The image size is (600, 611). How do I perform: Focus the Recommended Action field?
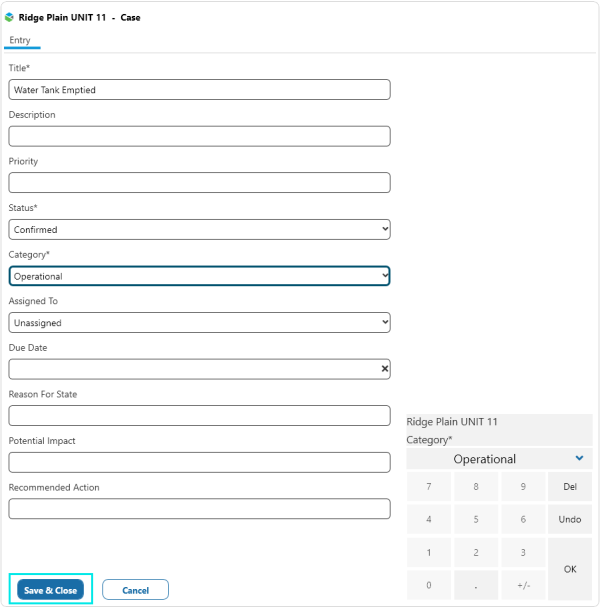[x=199, y=509]
